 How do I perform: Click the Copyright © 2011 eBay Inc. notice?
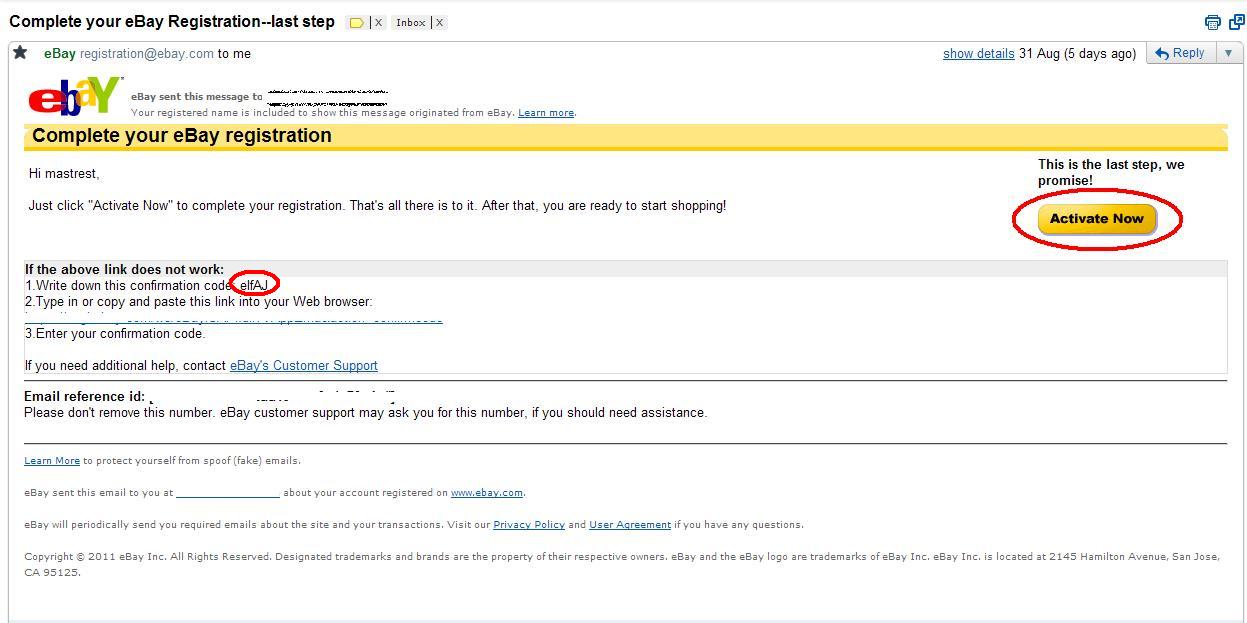point(622,565)
